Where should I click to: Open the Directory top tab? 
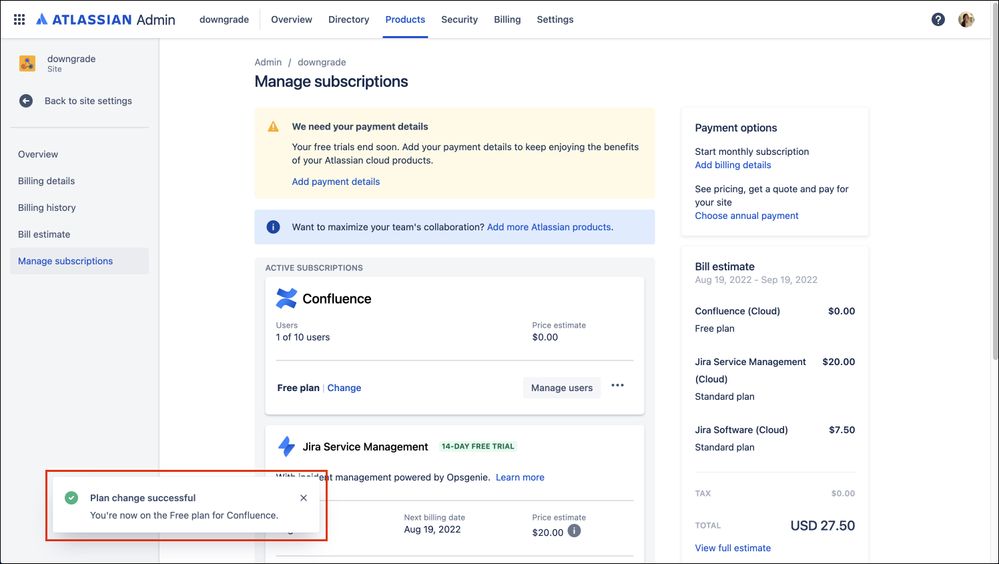(x=349, y=19)
